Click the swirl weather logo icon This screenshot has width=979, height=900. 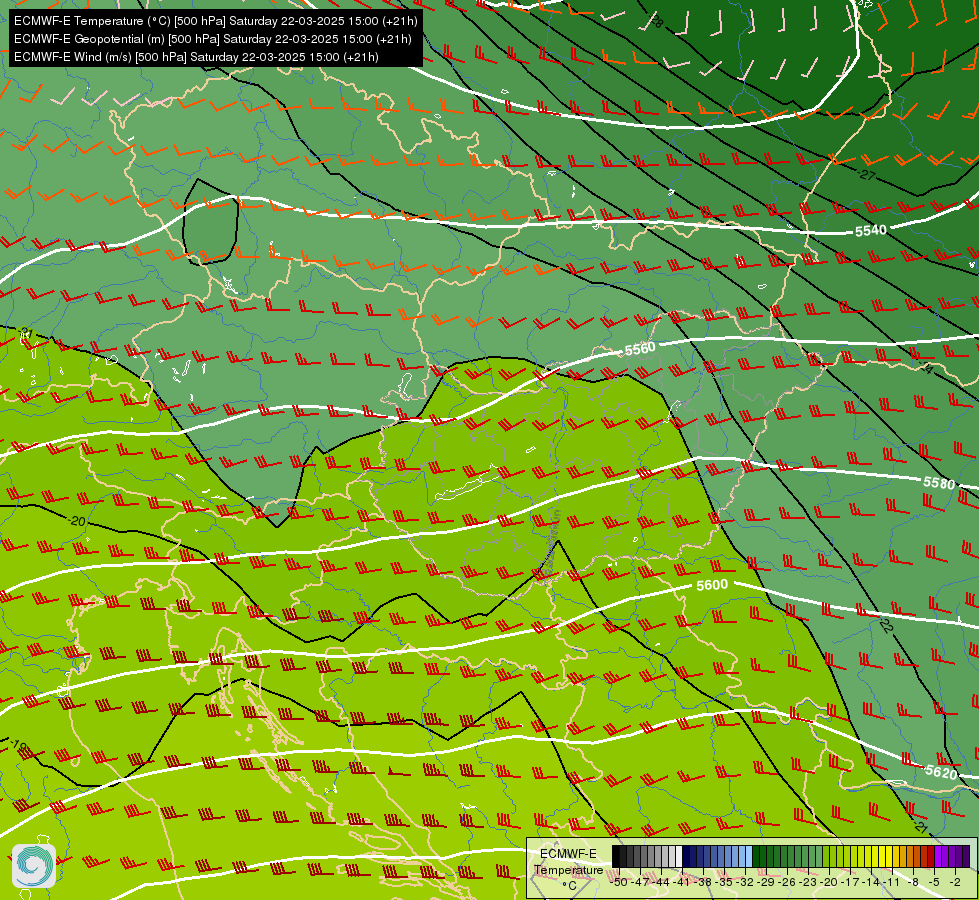[x=34, y=866]
